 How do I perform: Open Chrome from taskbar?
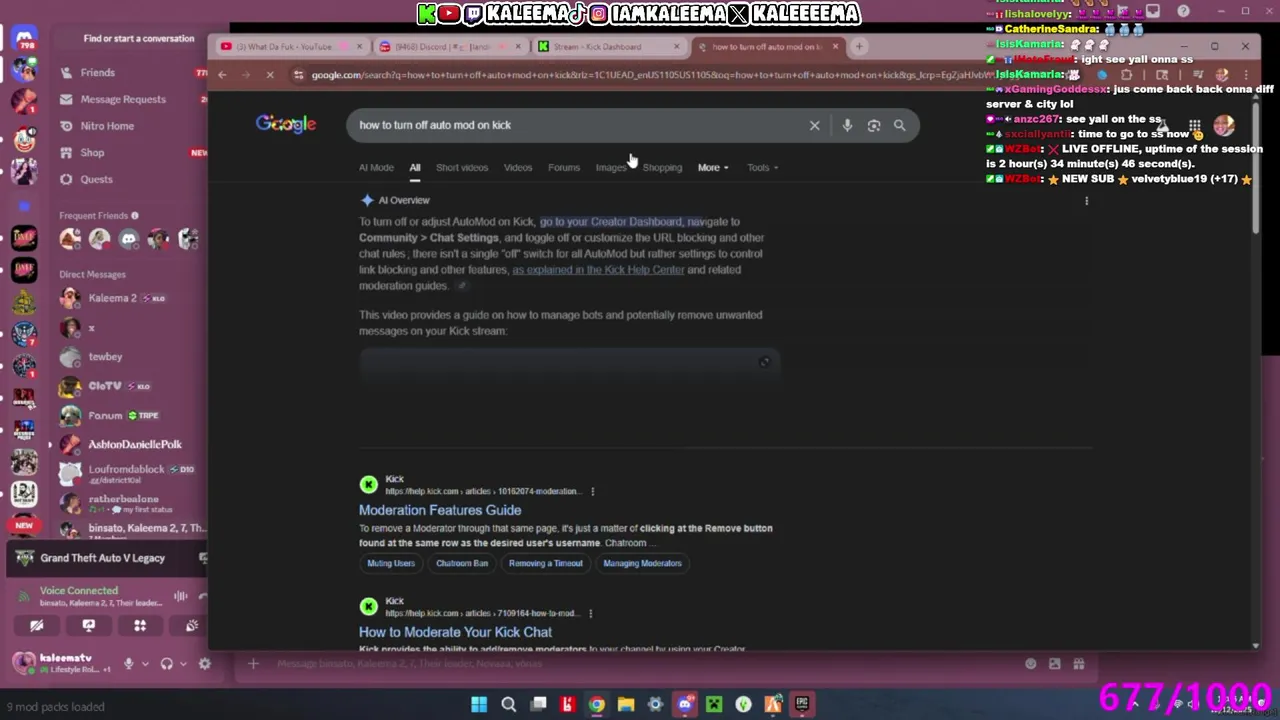tap(597, 705)
